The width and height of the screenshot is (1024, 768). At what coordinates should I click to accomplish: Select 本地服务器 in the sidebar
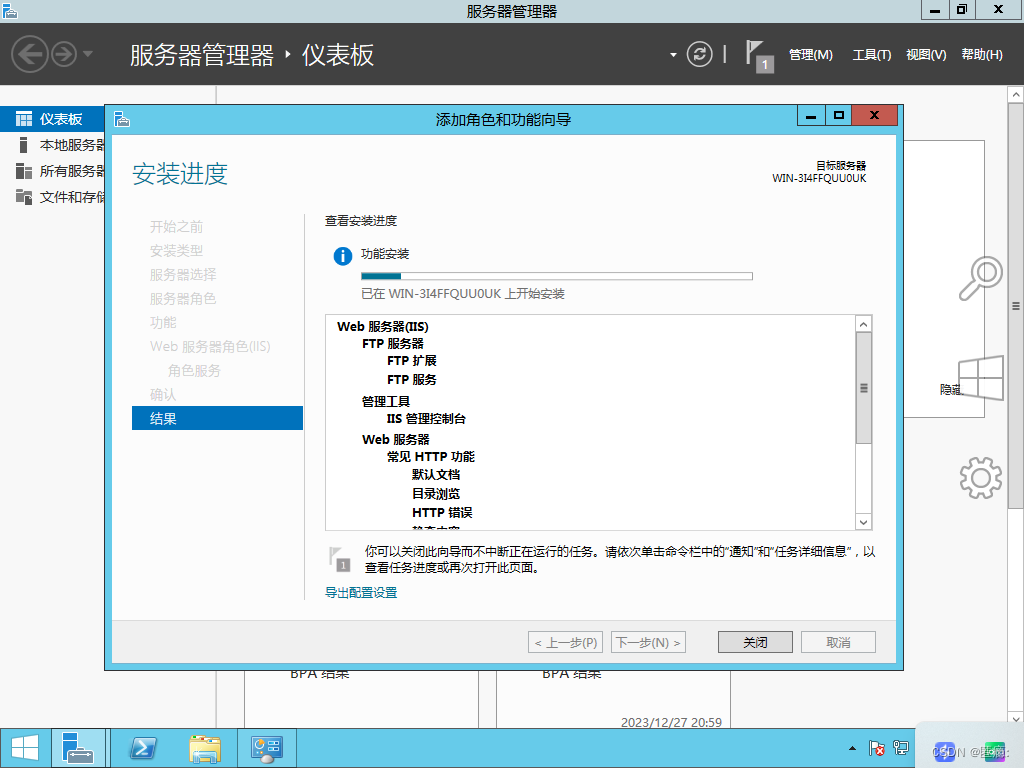[x=52, y=145]
